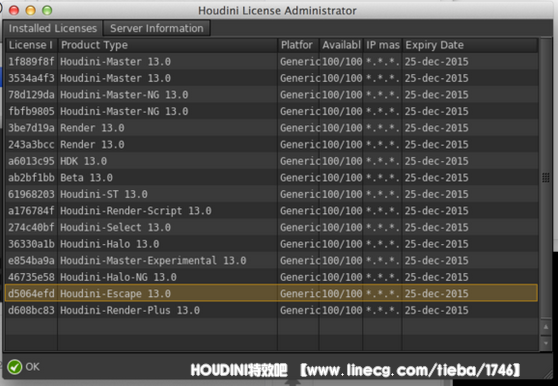Select the Houdini-ST 13.0 license
The height and width of the screenshot is (387, 558).
[272, 194]
